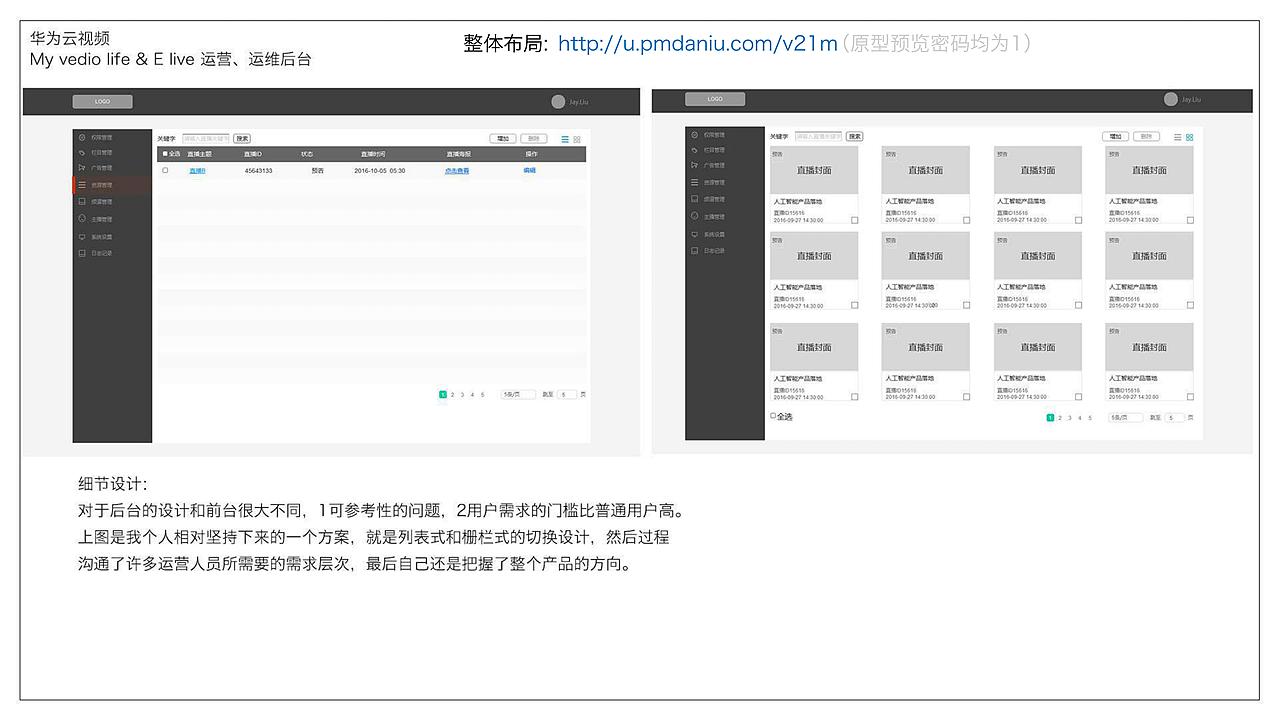Go to page 5 in list-view pagination

click(482, 395)
